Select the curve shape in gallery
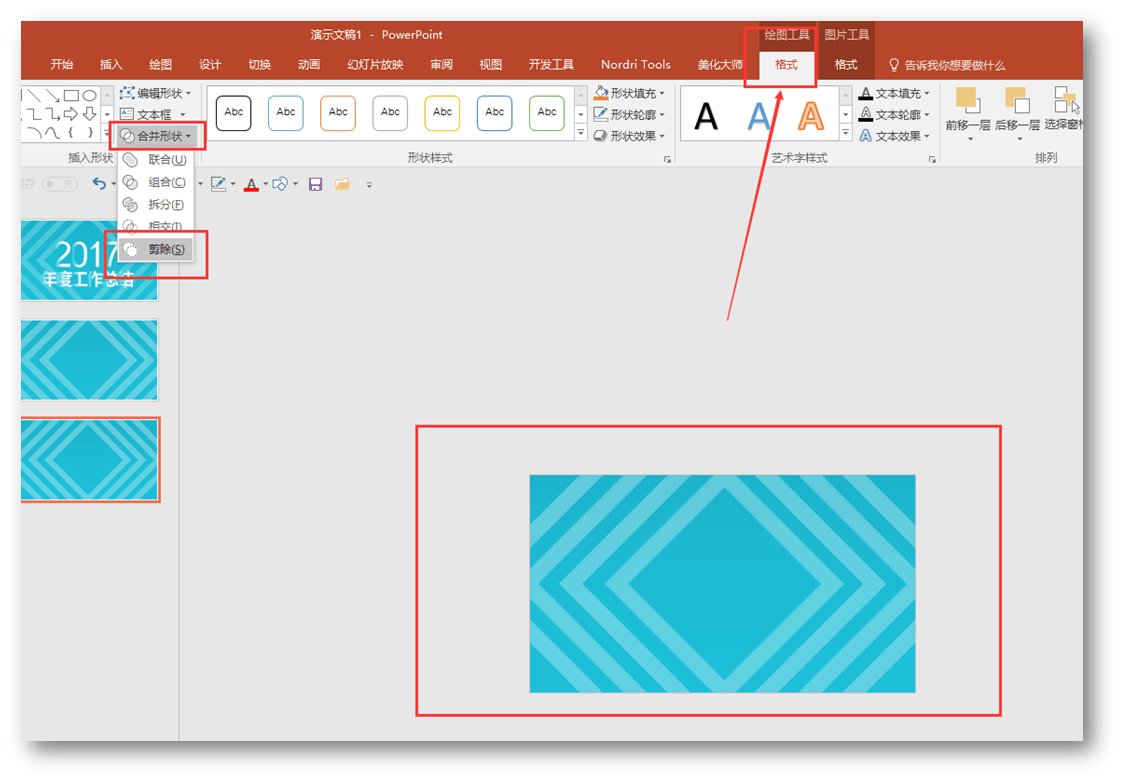 [52, 132]
